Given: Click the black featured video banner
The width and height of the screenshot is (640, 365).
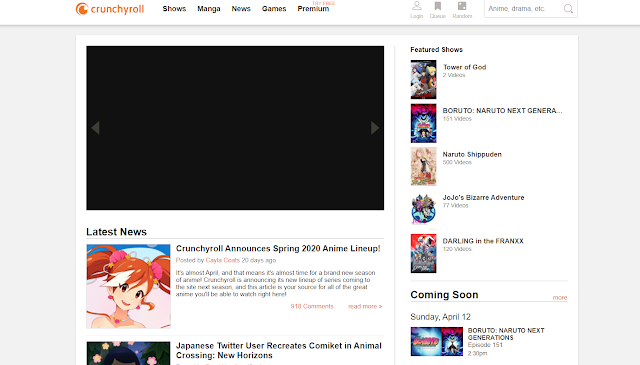Looking at the screenshot, I should pos(235,128).
